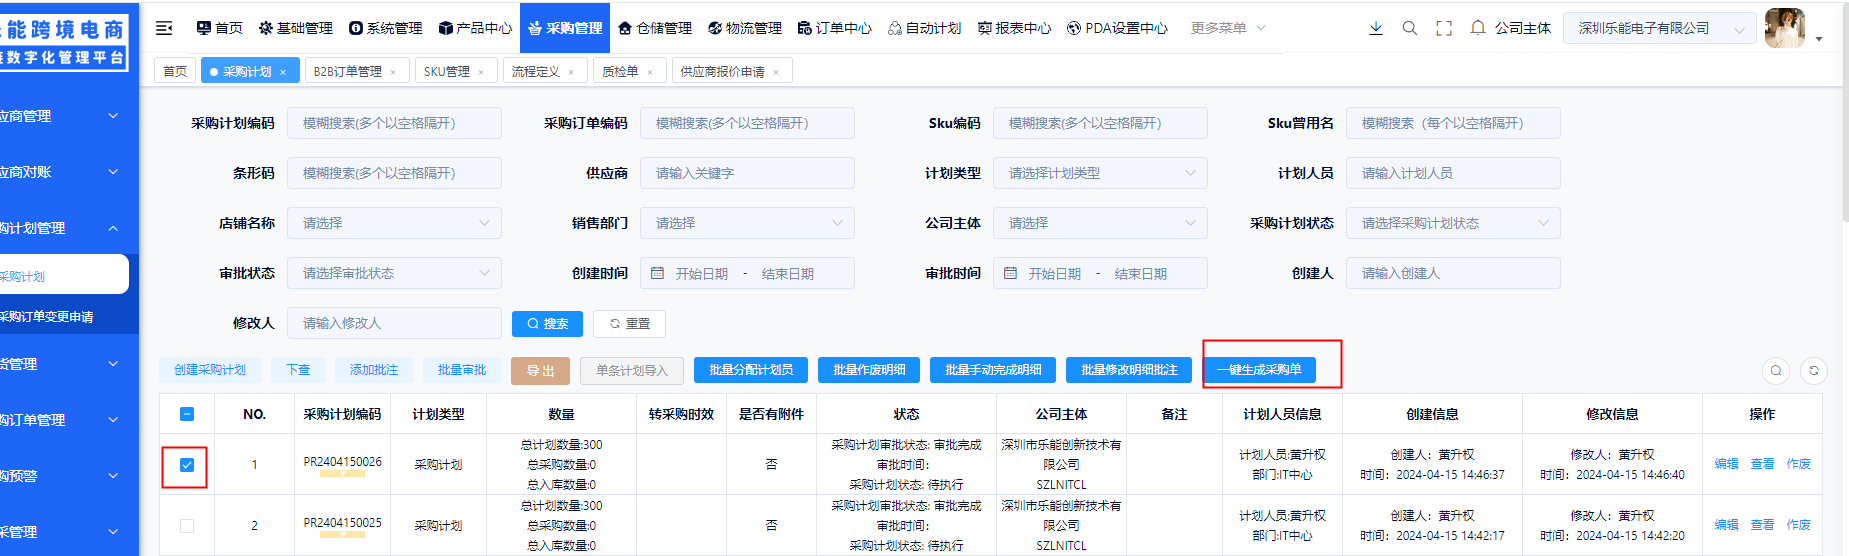Open the notification bell
The image size is (1849, 556).
pos(1477,28)
